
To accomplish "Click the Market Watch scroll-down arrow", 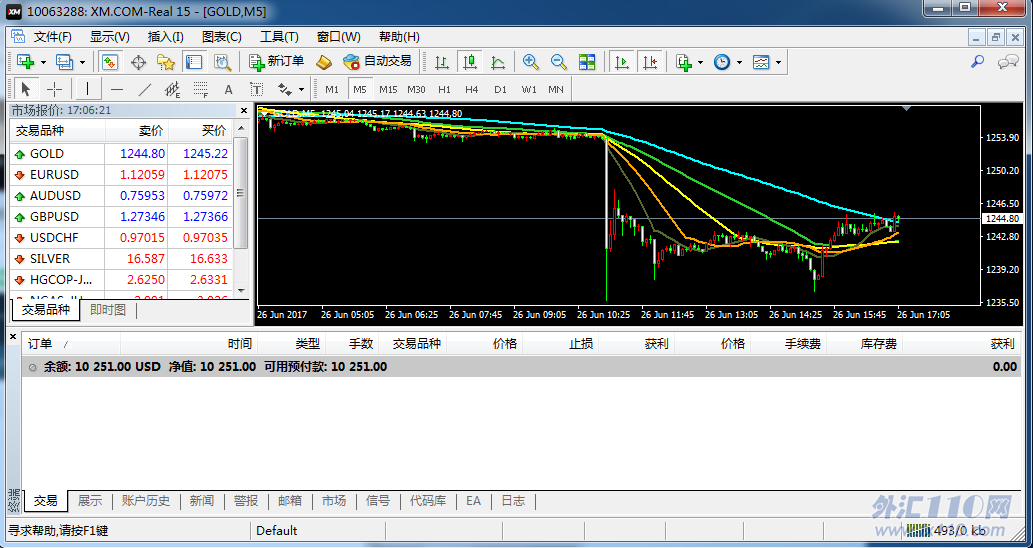I will click(x=241, y=290).
